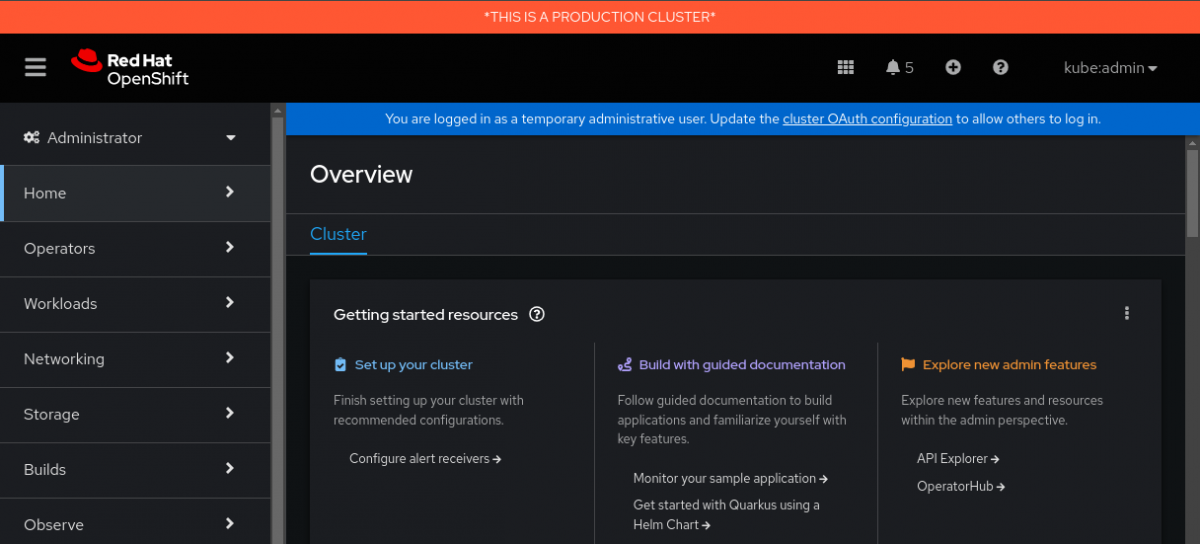The width and height of the screenshot is (1200, 544).
Task: Click the chevron next to Storage
Action: pyautogui.click(x=230, y=413)
